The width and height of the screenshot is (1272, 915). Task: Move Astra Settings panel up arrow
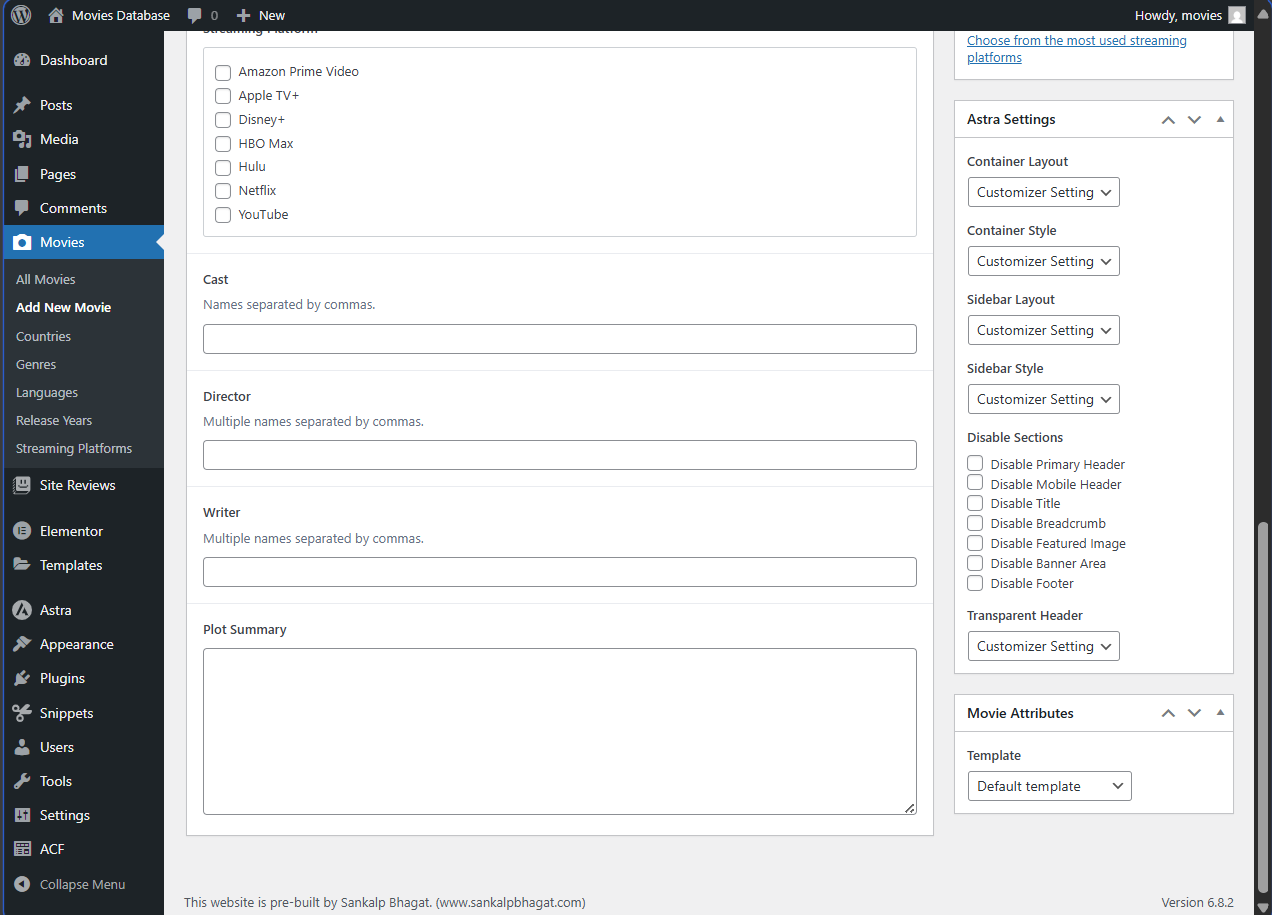click(1168, 119)
